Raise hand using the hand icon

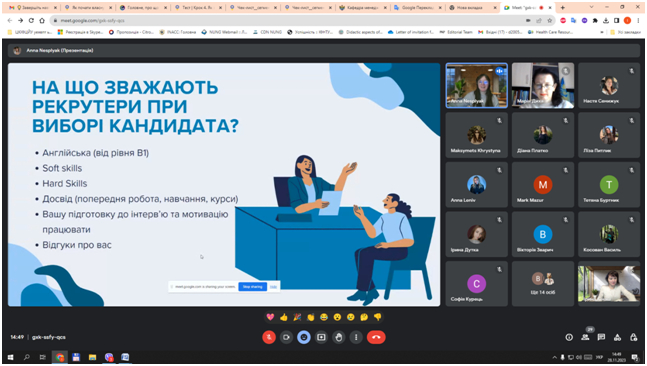click(339, 337)
